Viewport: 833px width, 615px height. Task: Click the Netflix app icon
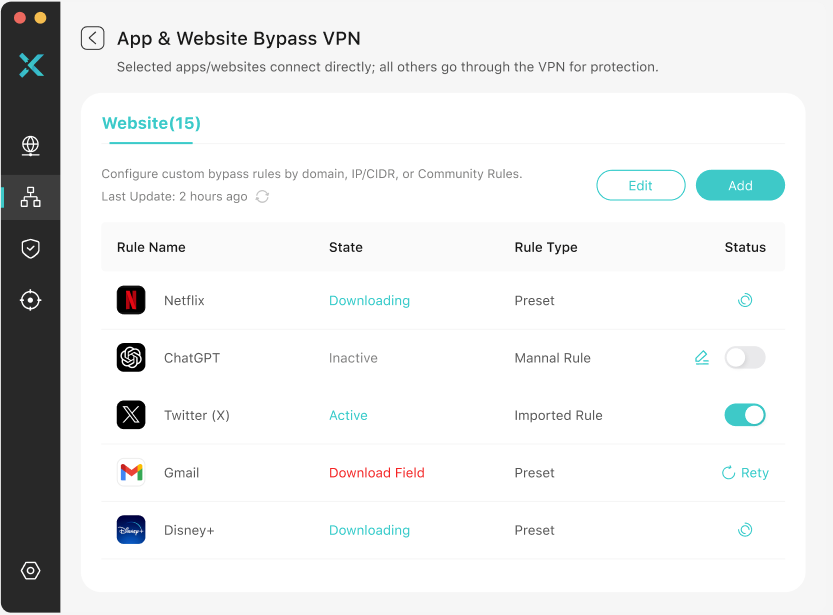point(131,300)
